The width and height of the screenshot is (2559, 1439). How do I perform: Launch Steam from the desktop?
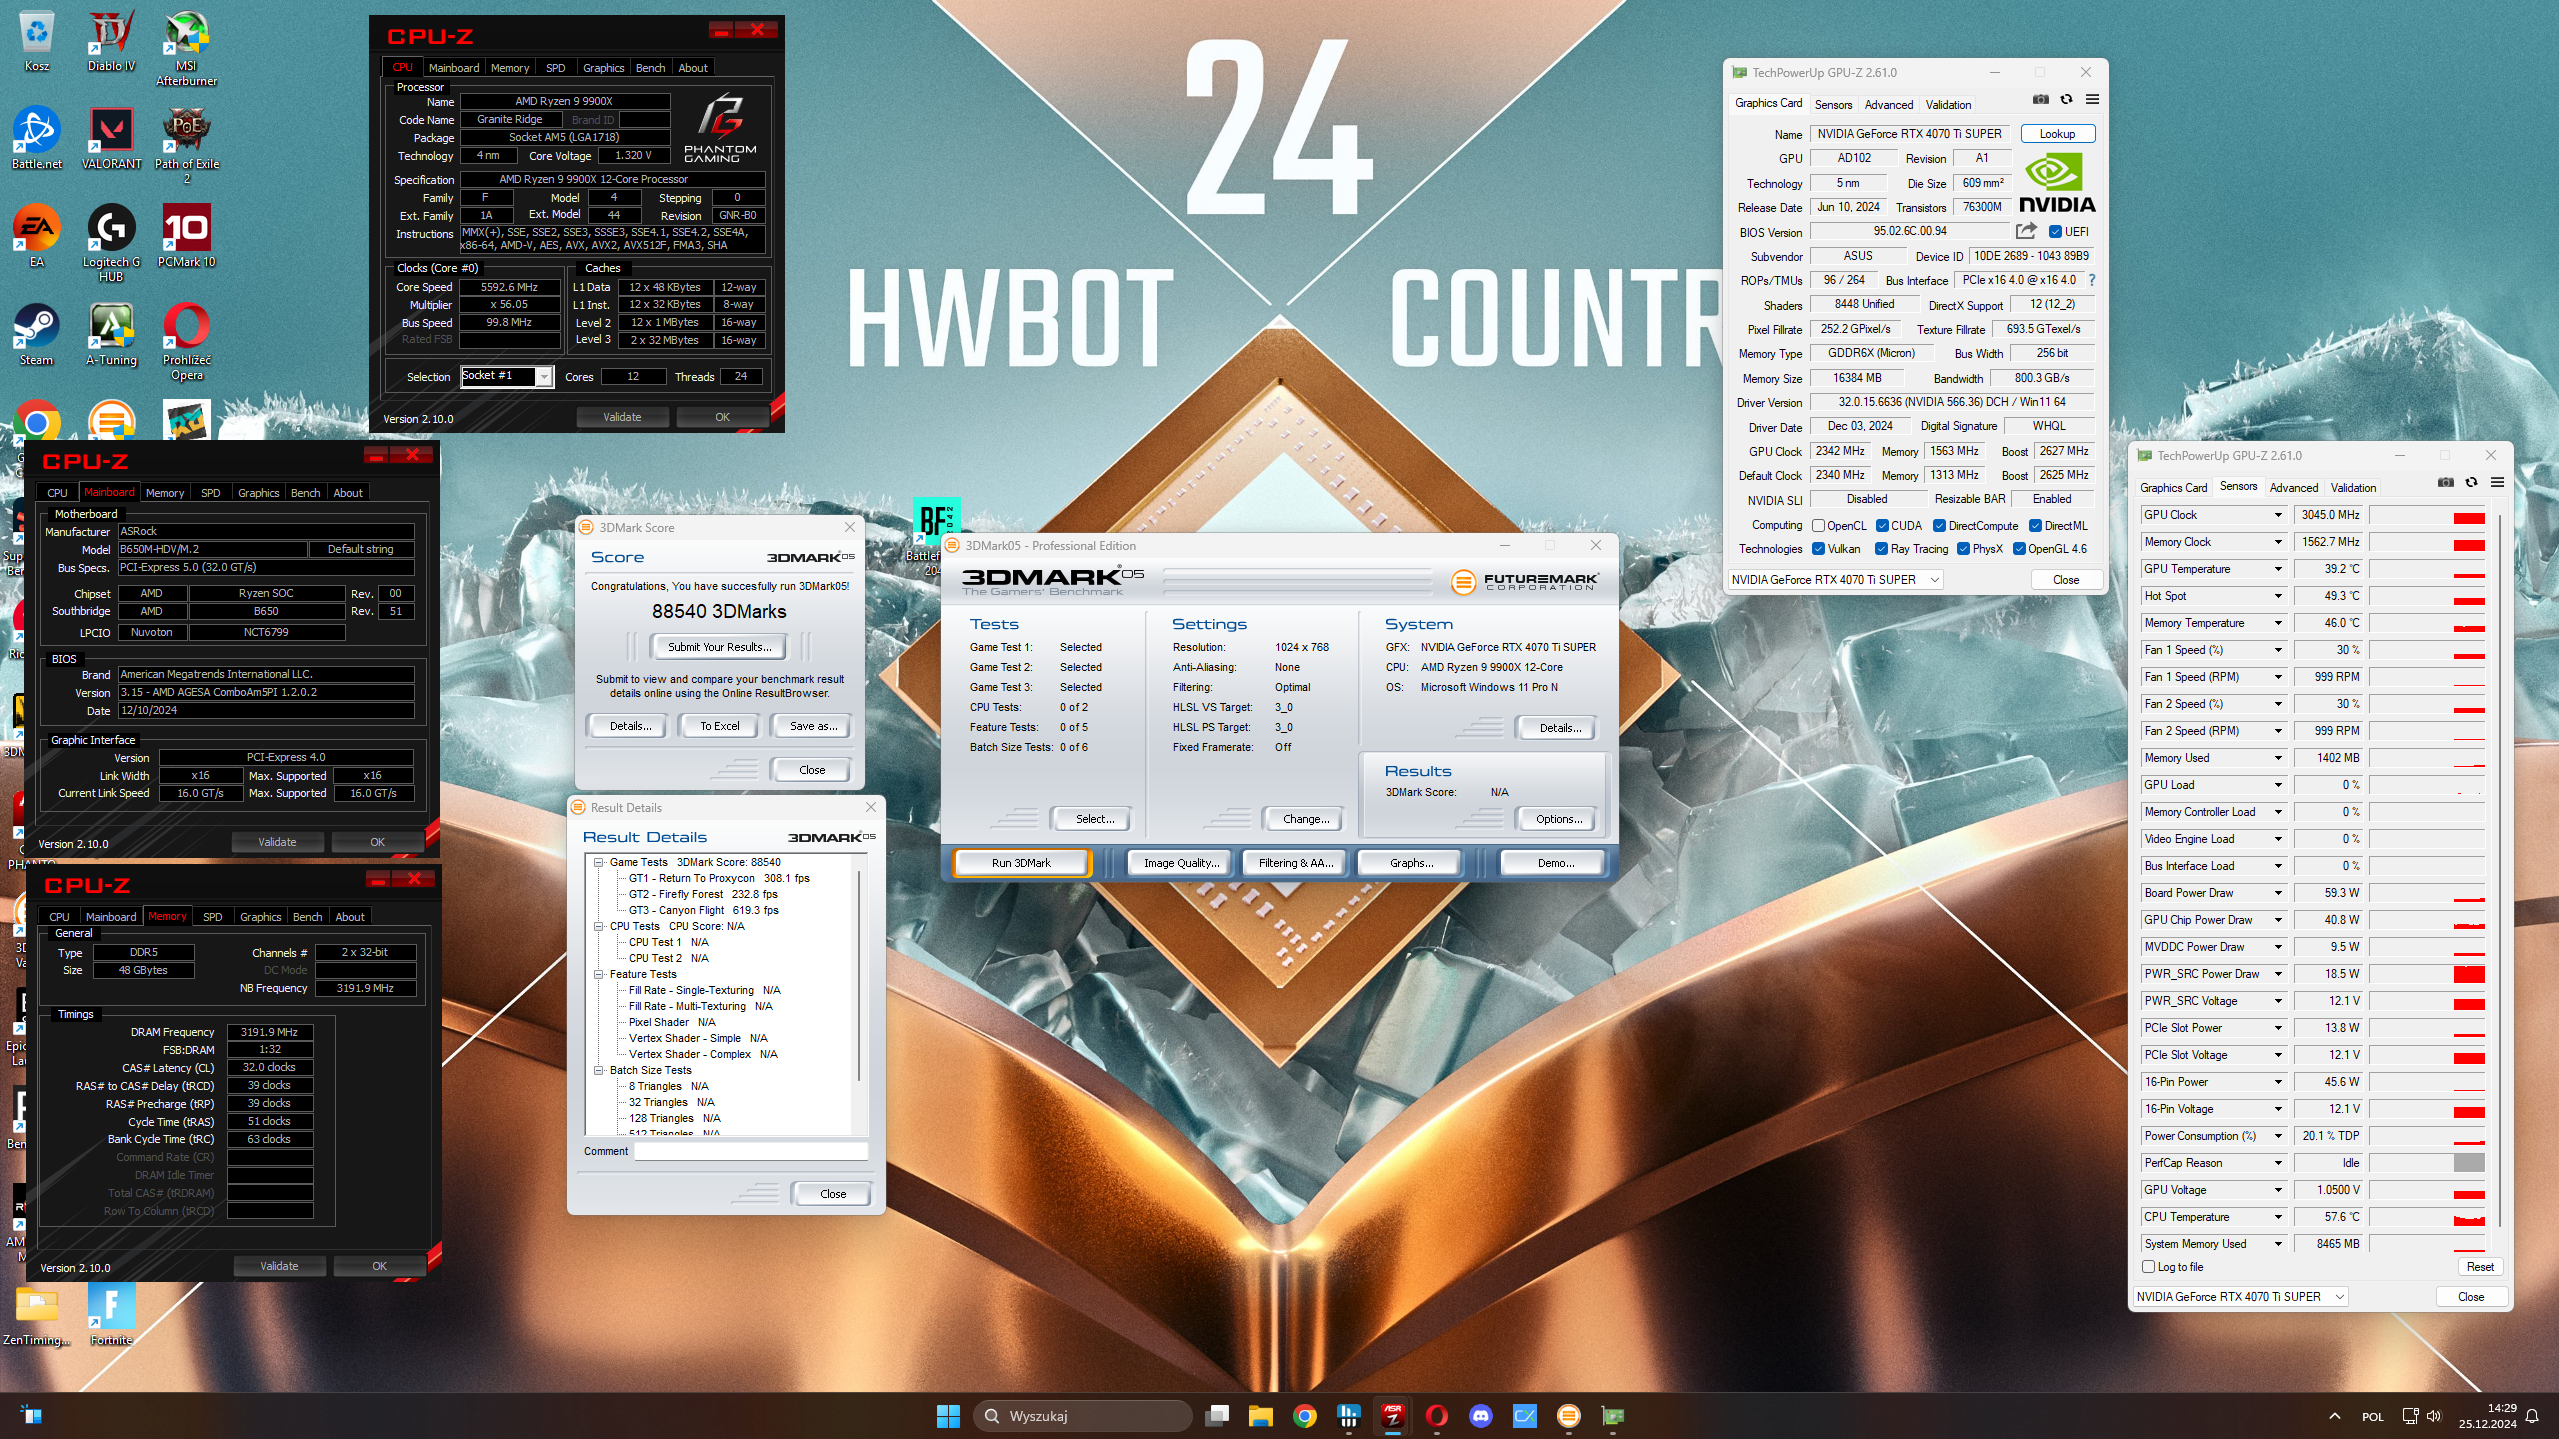point(36,335)
